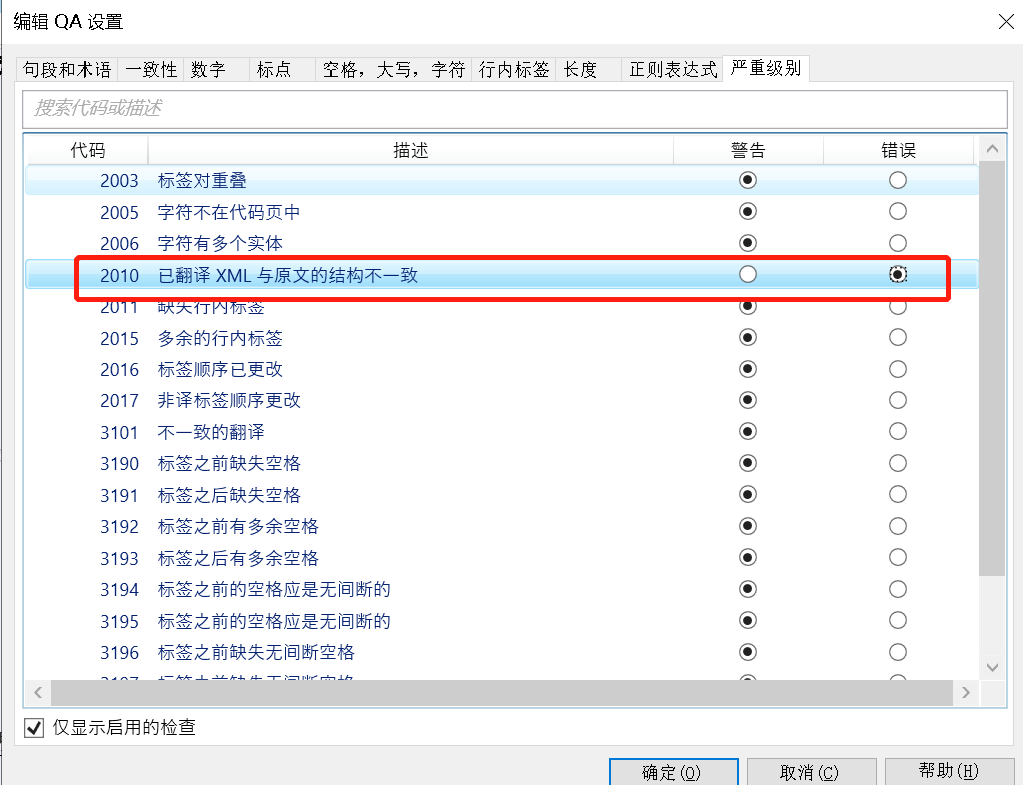Uncheck 仅显示启用的检查 checkbox
The height and width of the screenshot is (785, 1023).
34,728
